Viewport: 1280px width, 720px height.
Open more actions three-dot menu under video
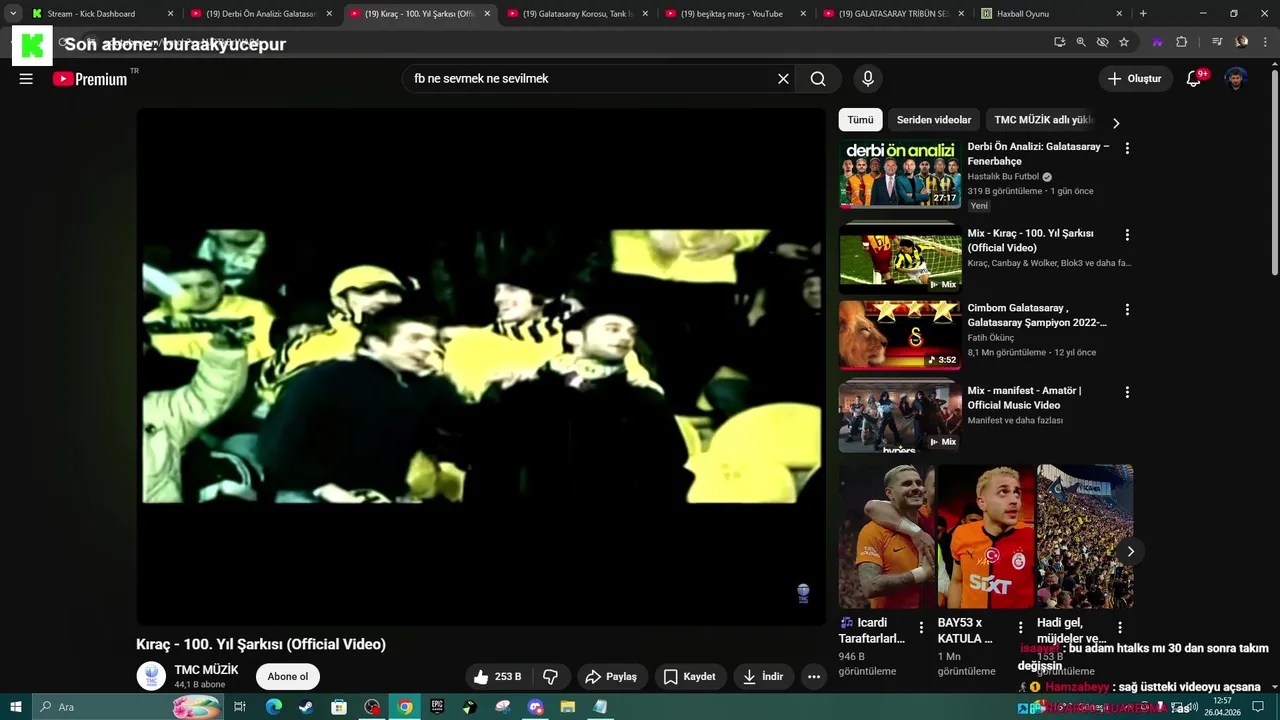(x=814, y=677)
